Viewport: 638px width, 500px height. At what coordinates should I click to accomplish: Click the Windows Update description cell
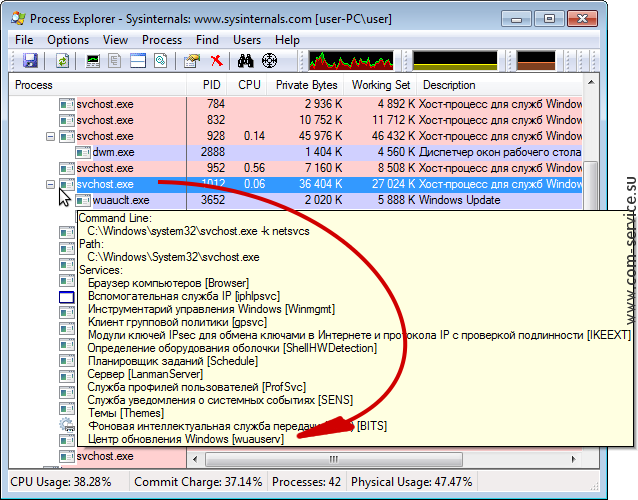click(459, 200)
